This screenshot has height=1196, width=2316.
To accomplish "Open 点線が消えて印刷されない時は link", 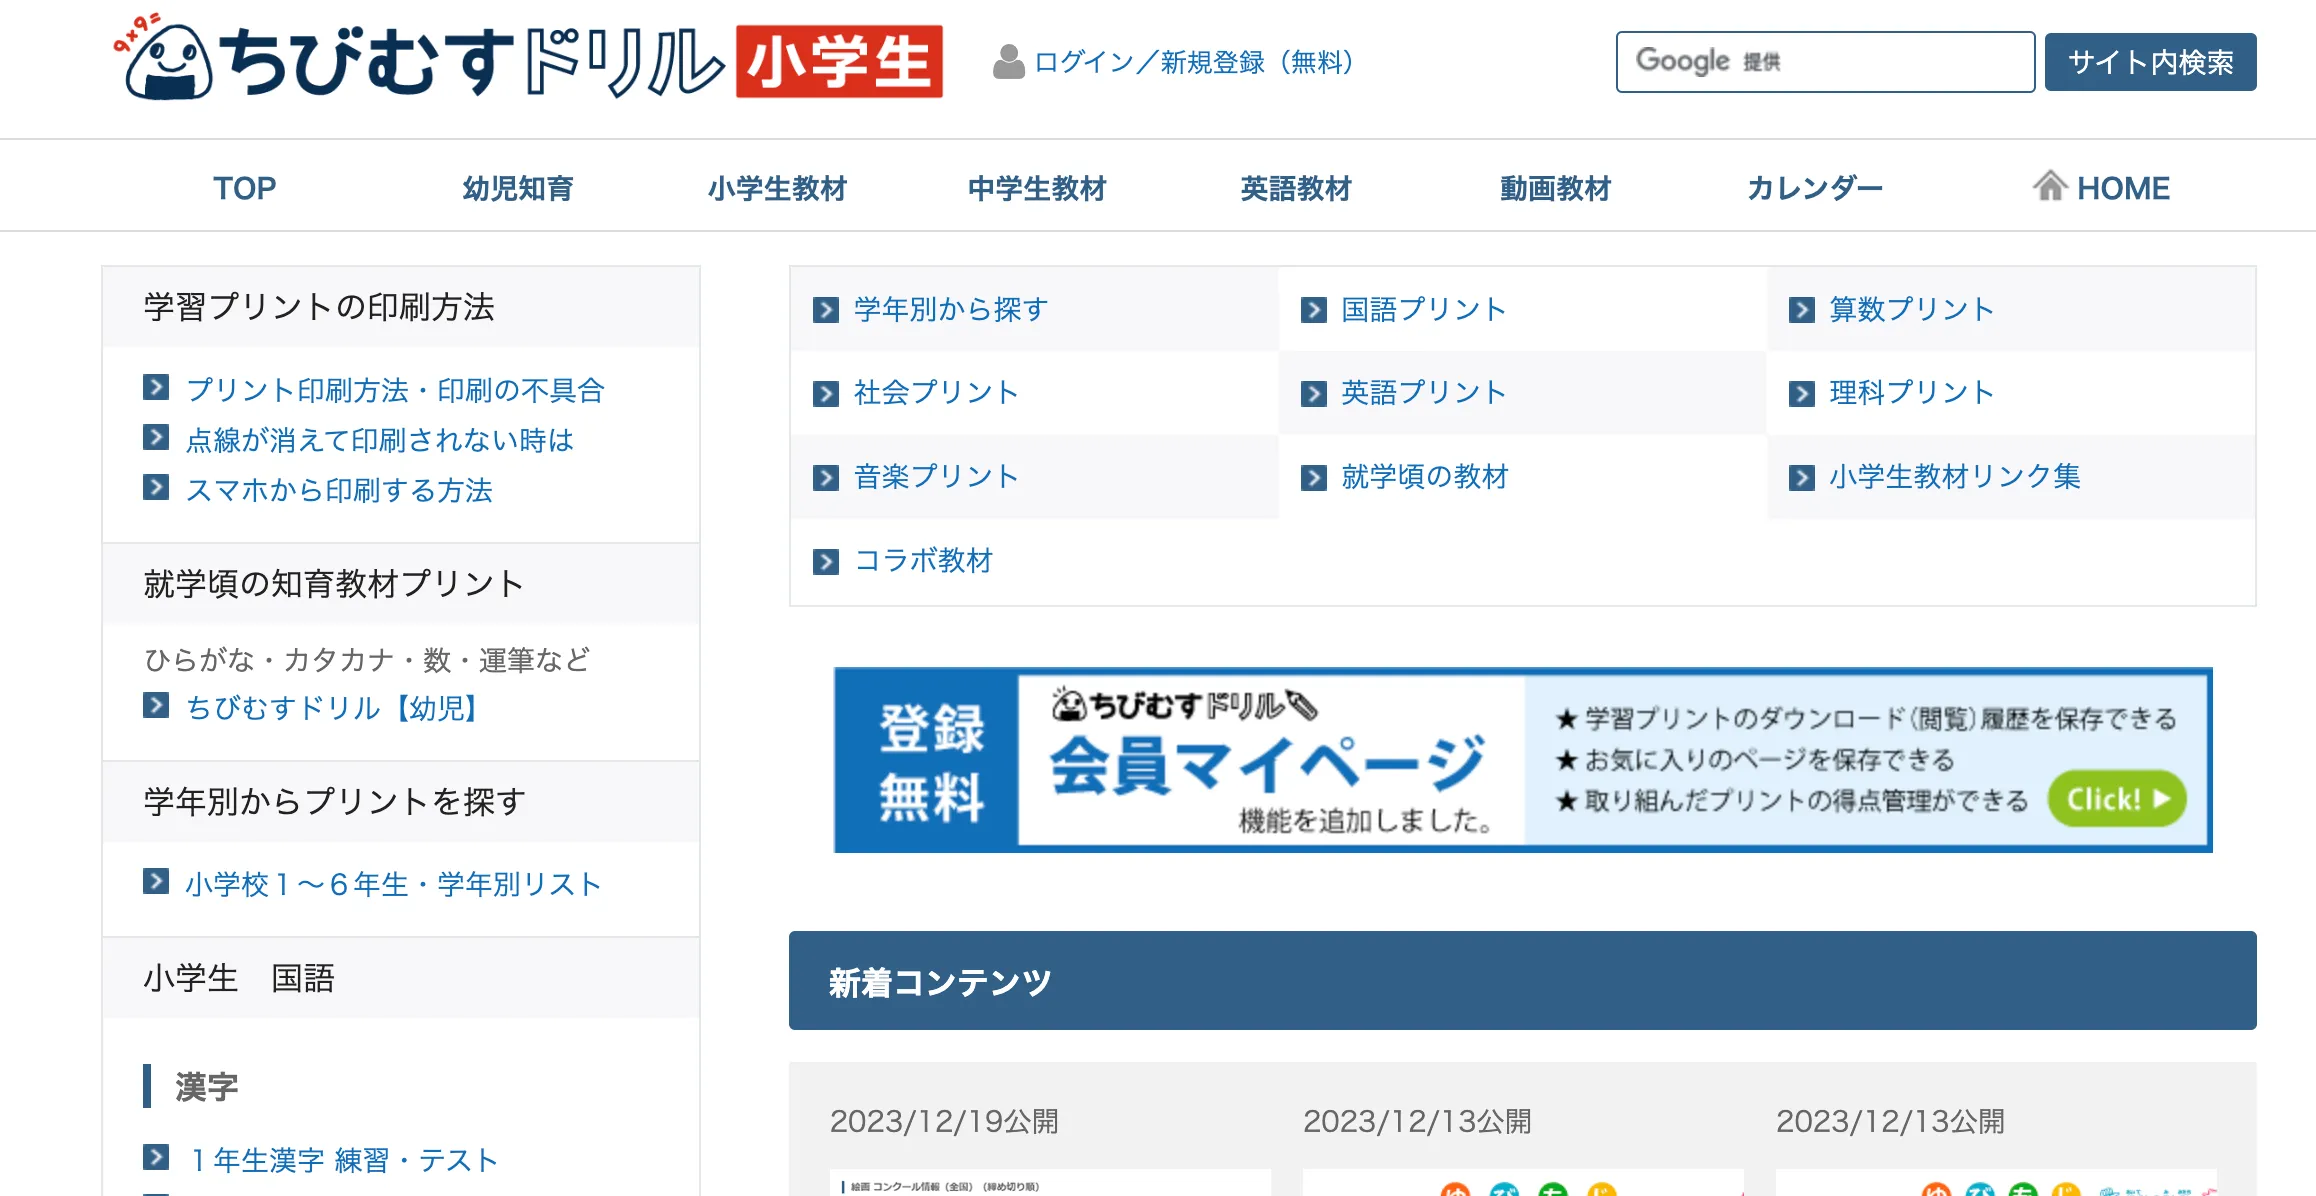I will click(x=380, y=440).
